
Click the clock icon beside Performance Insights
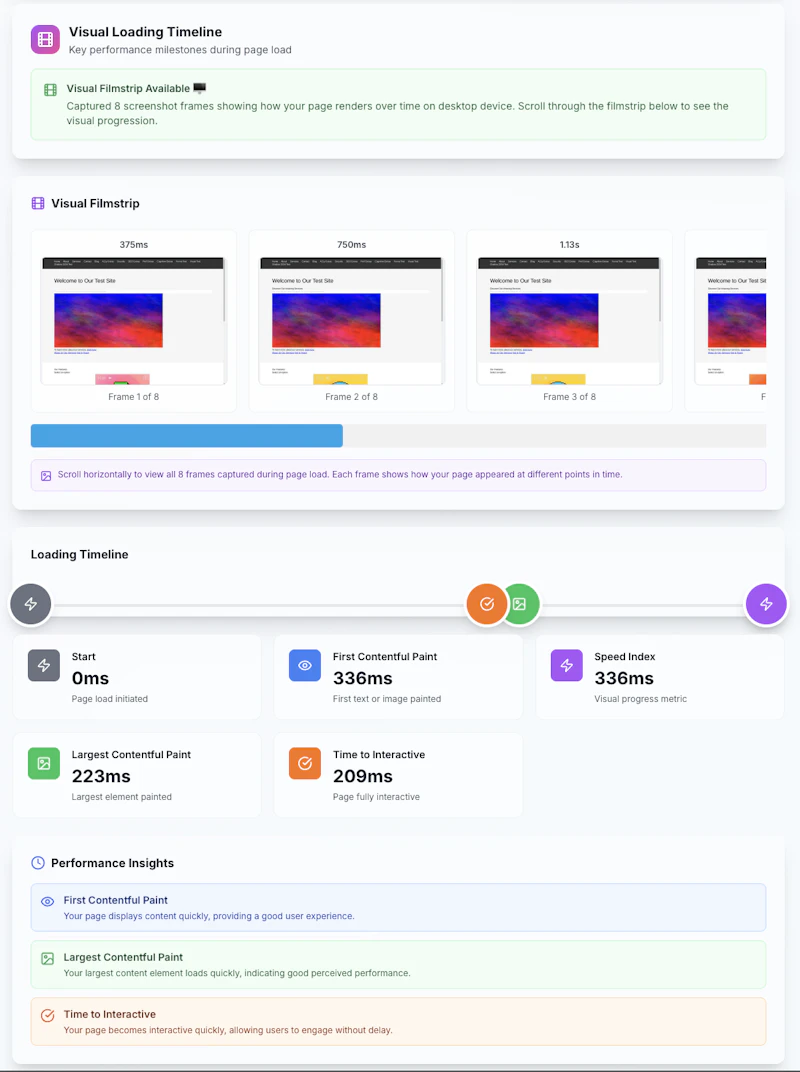(x=38, y=863)
